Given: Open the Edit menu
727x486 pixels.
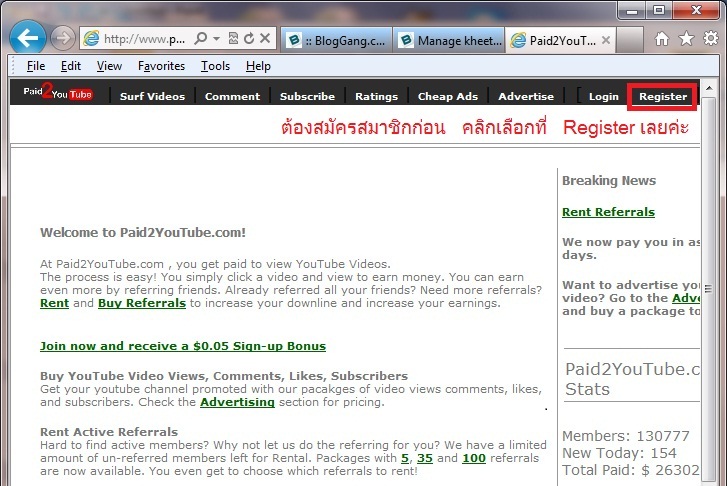Looking at the screenshot, I should 71,66.
